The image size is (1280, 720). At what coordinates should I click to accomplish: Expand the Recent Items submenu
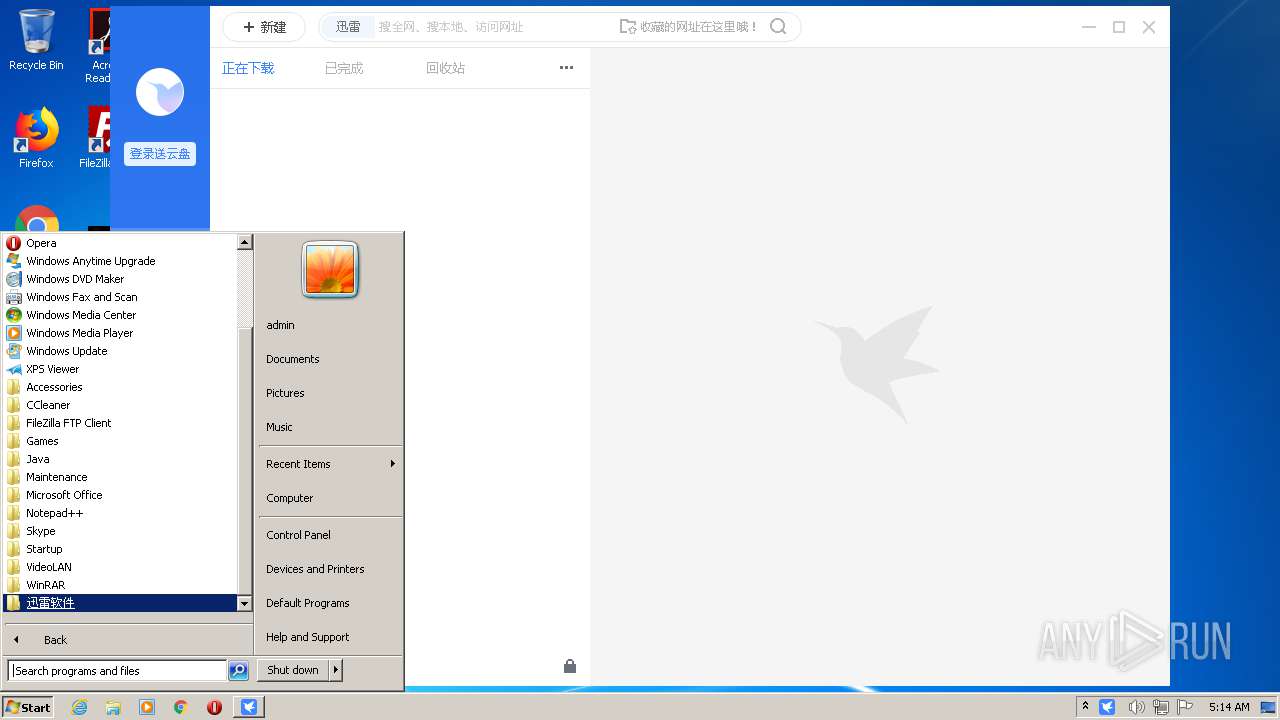click(x=330, y=464)
